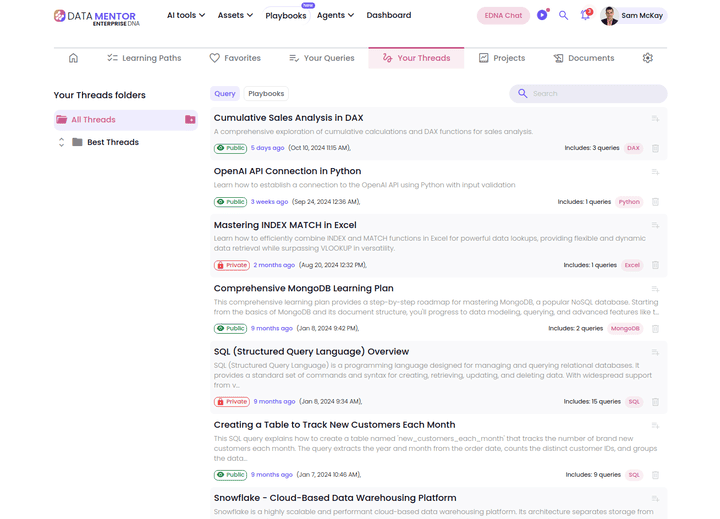Open the Assets dropdown menu

(x=235, y=15)
